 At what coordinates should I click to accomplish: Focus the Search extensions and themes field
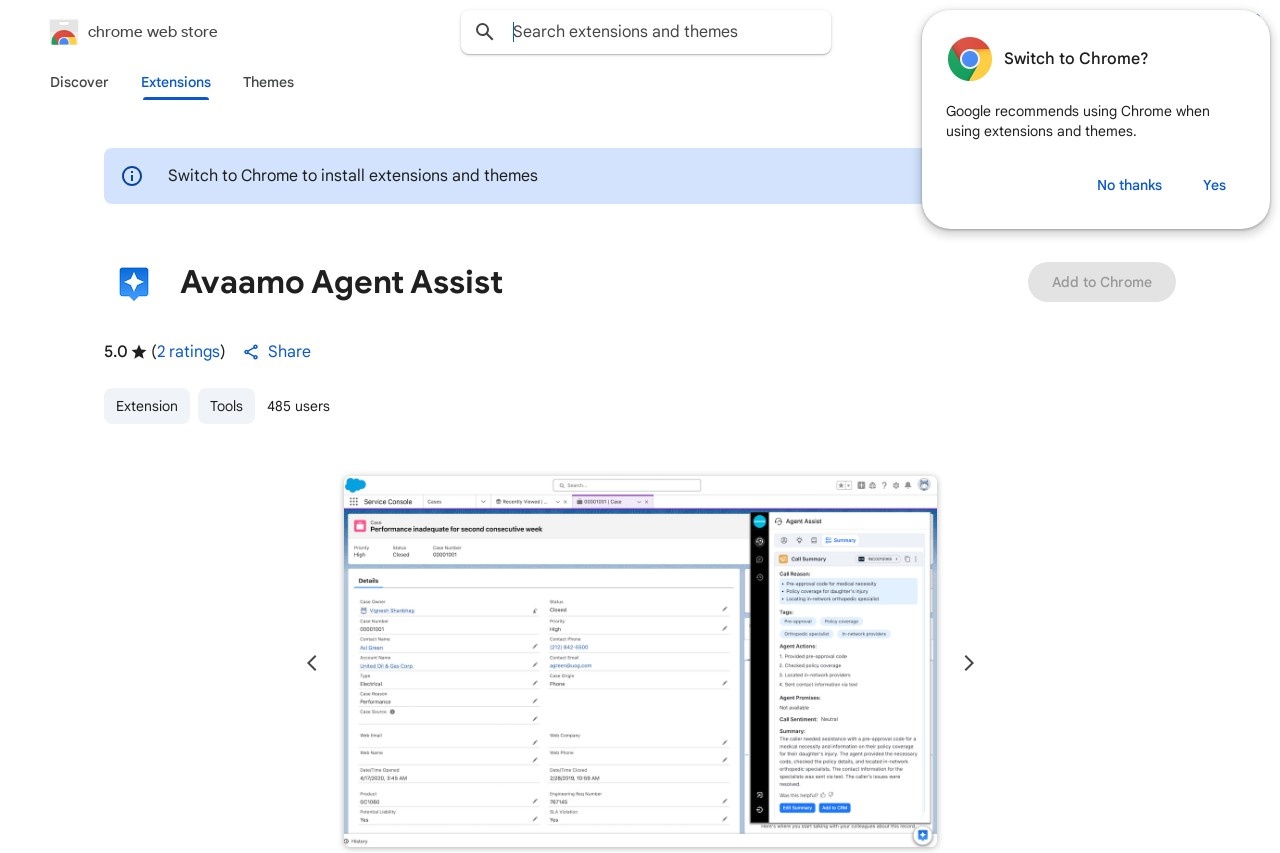coord(646,32)
